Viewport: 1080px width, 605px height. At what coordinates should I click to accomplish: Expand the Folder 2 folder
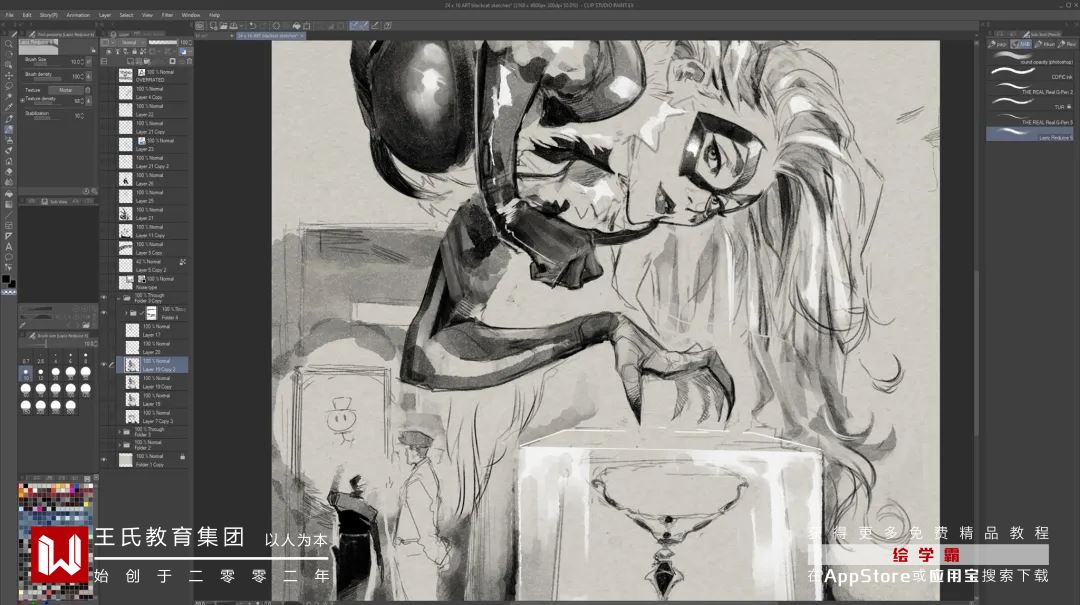(x=119, y=445)
